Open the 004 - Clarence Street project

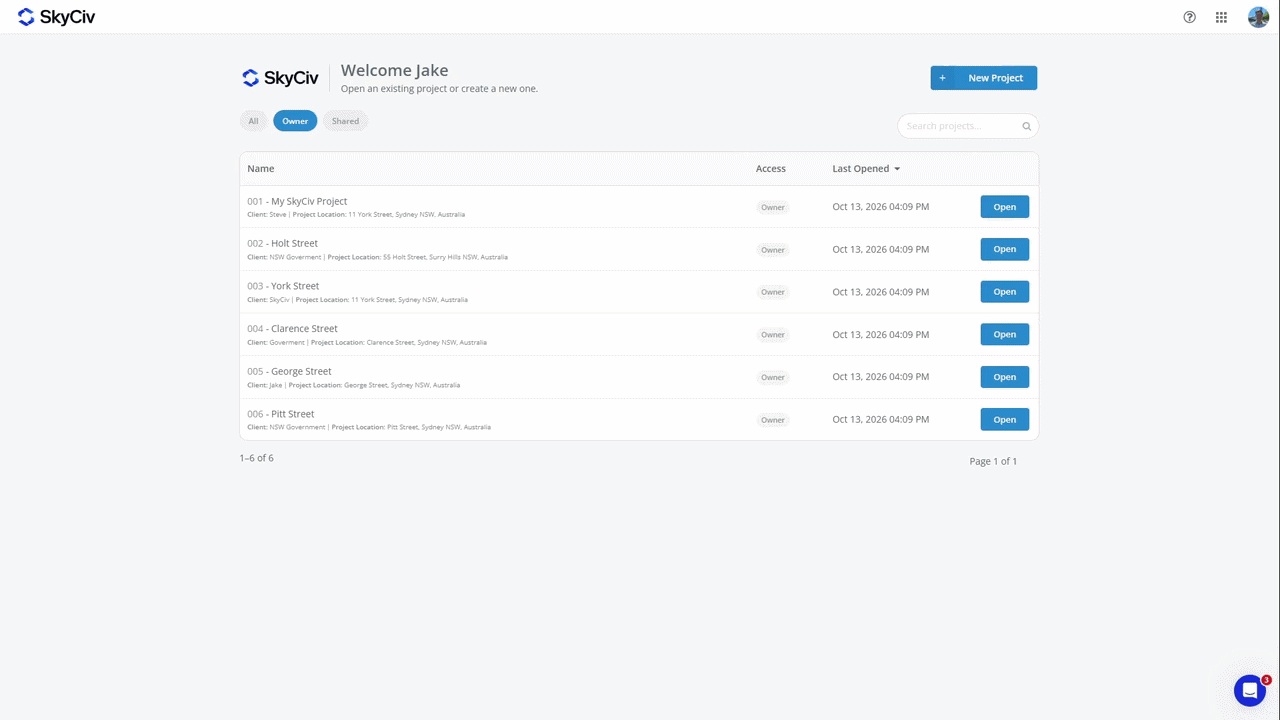1004,334
